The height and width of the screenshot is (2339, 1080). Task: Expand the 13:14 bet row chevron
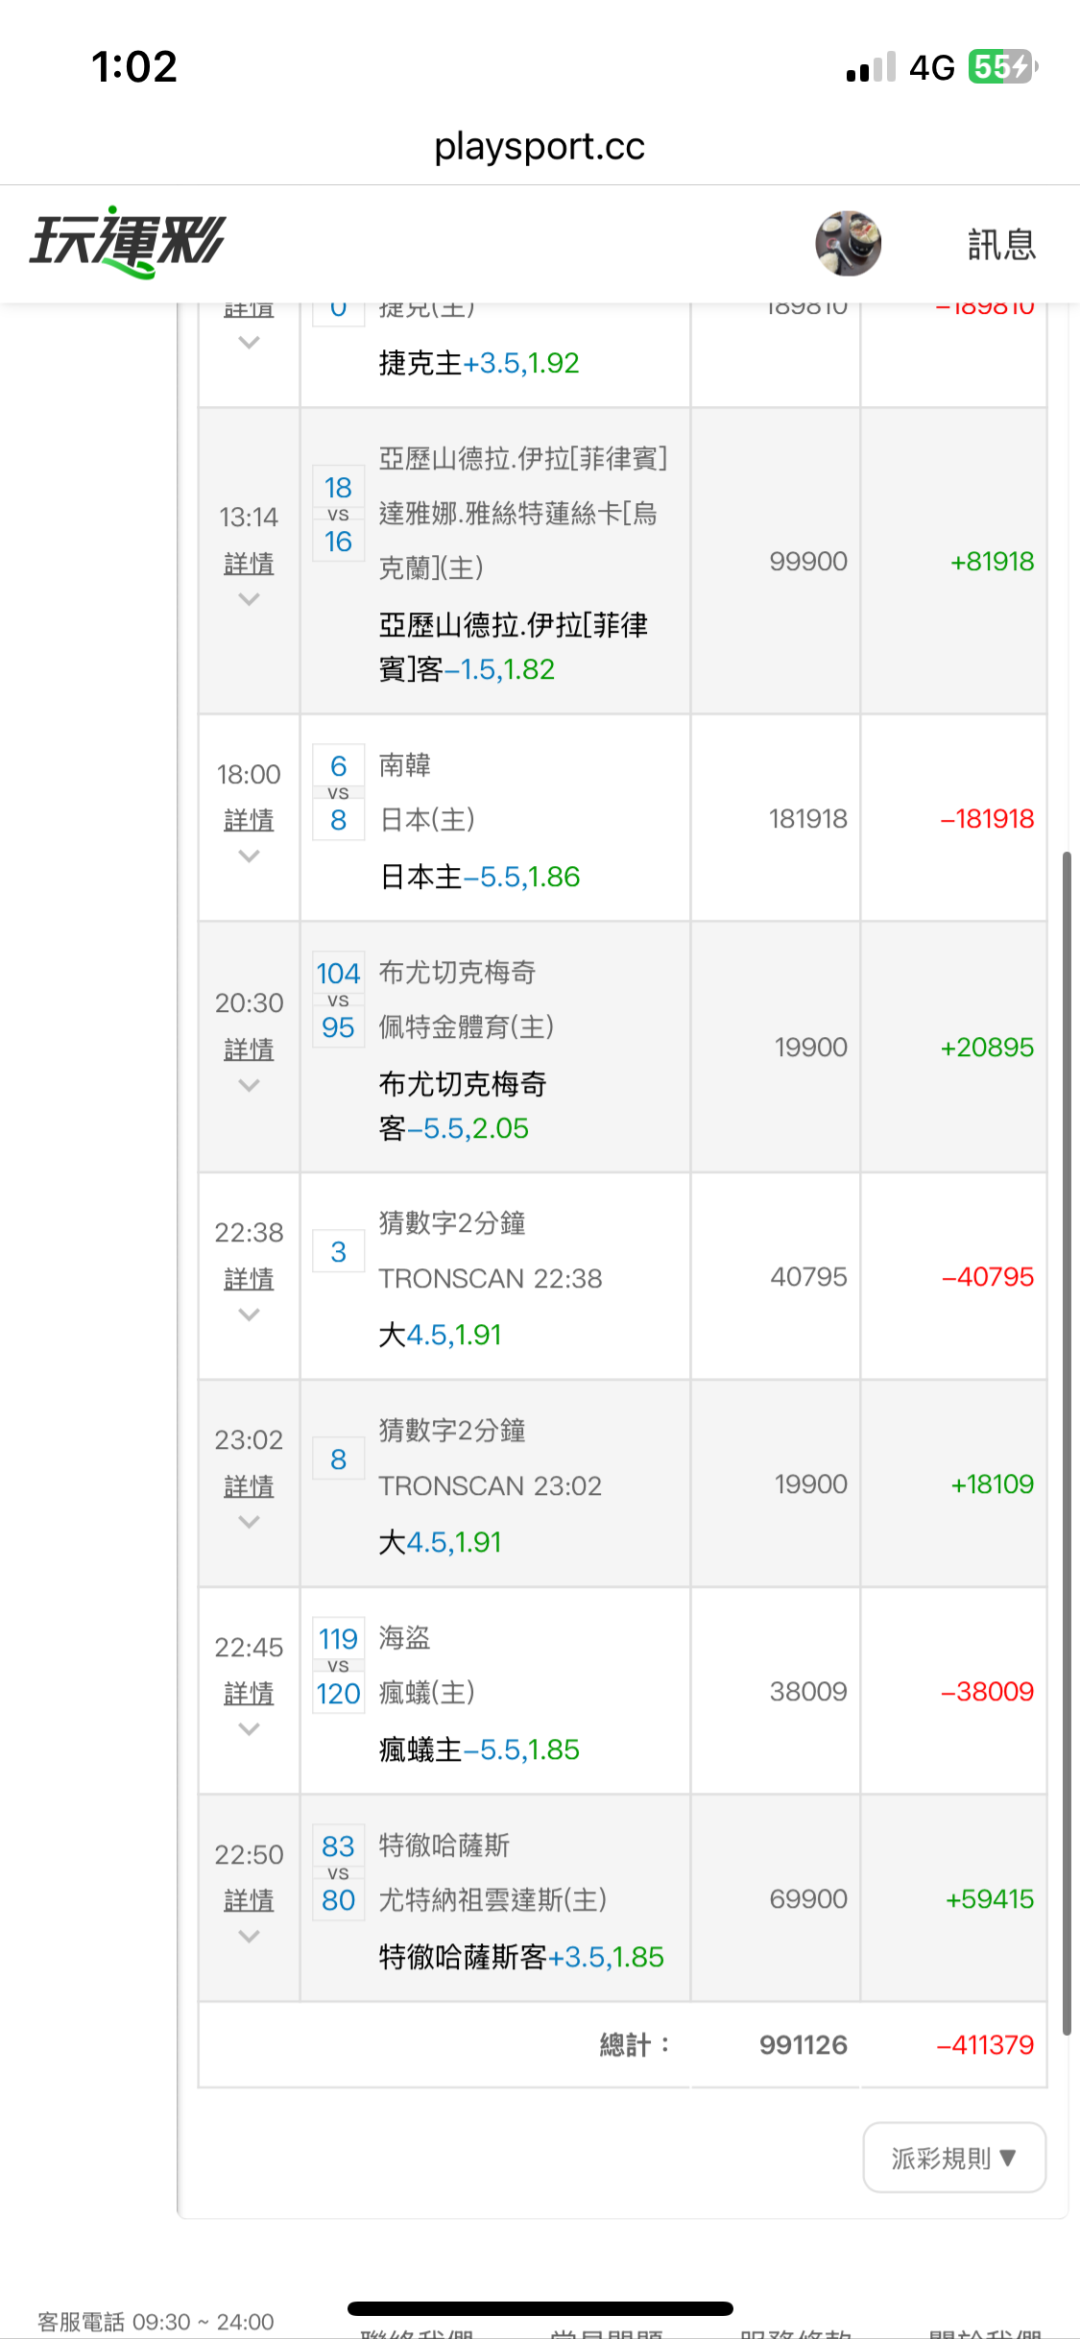(x=249, y=599)
